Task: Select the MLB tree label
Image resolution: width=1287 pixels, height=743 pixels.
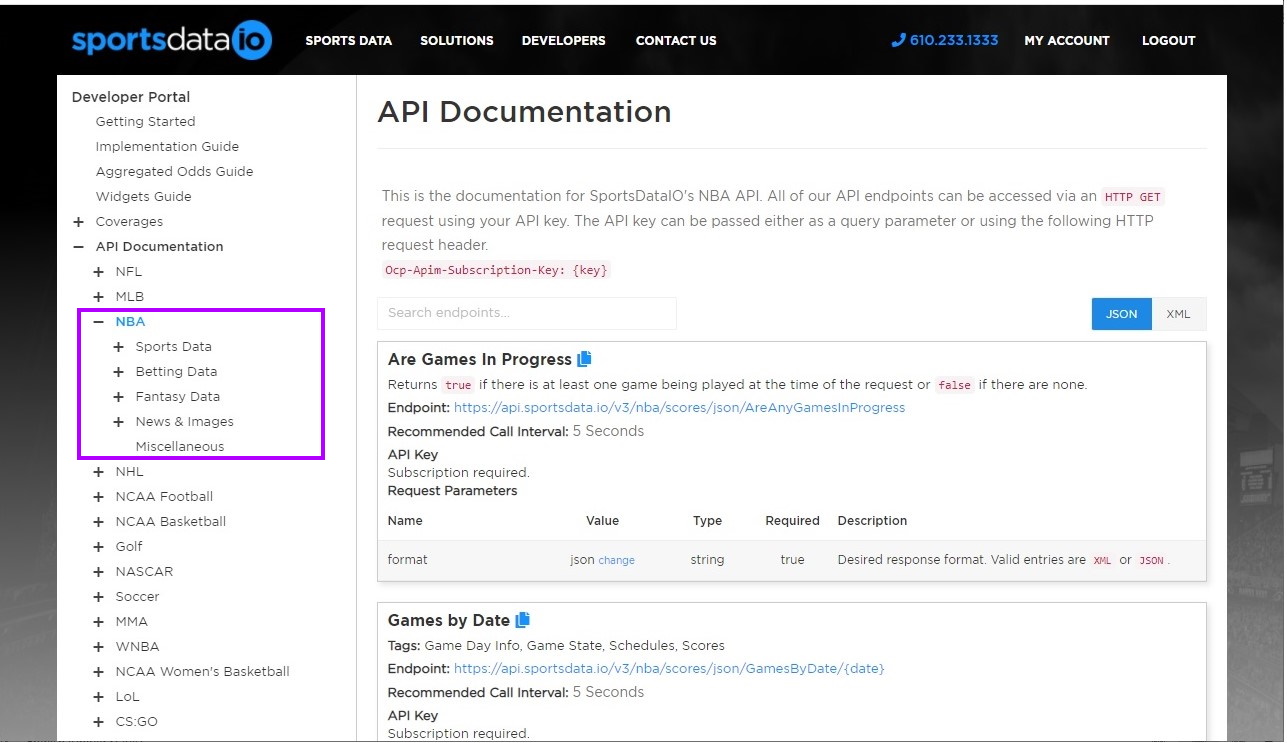Action: click(130, 297)
